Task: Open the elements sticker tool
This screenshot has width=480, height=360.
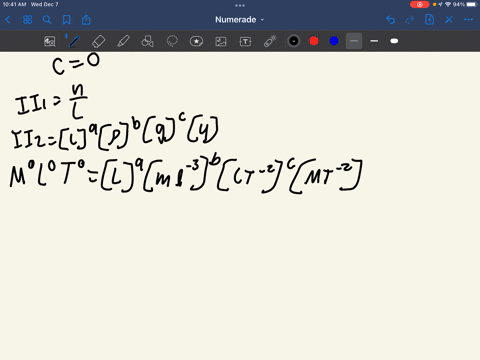Action: [196, 41]
